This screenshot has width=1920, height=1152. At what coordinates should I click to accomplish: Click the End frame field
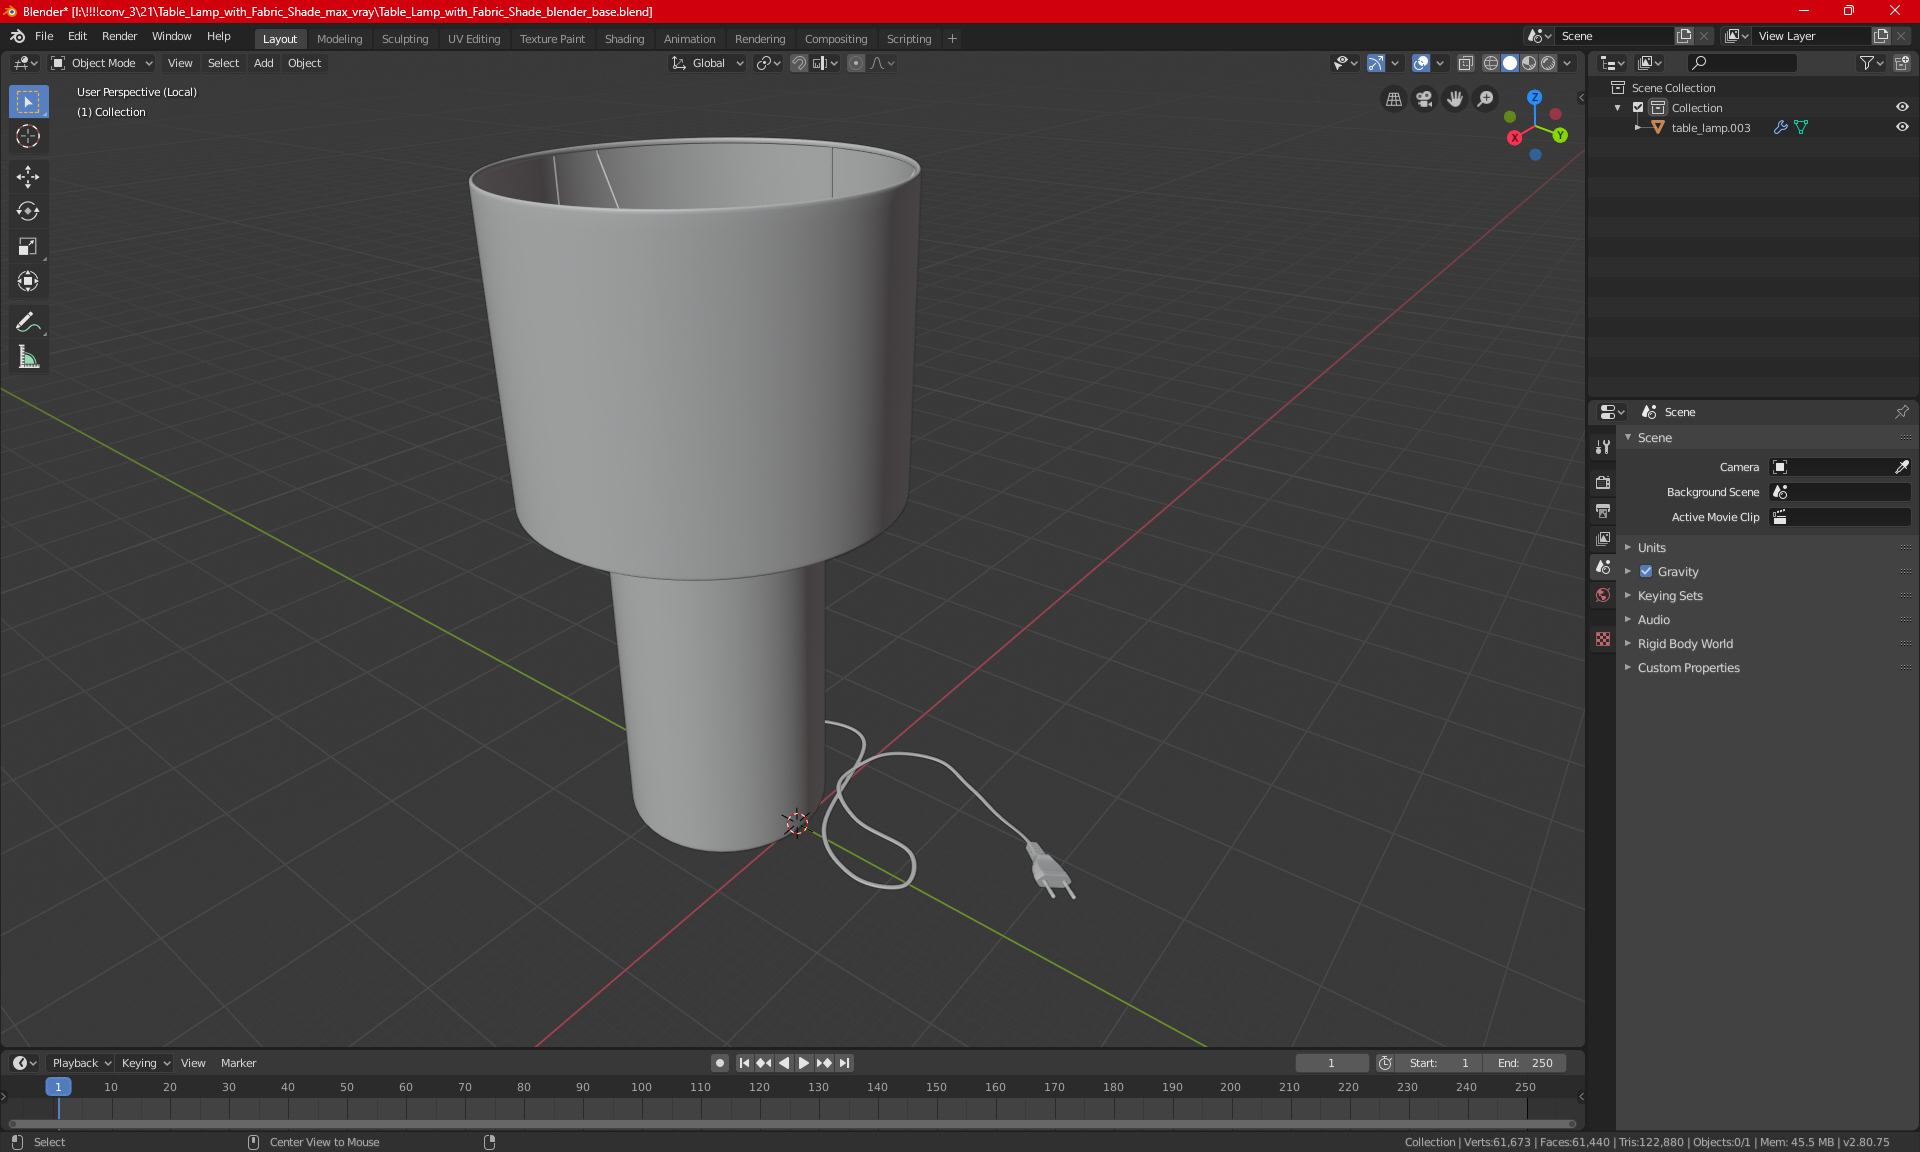coord(1525,1063)
